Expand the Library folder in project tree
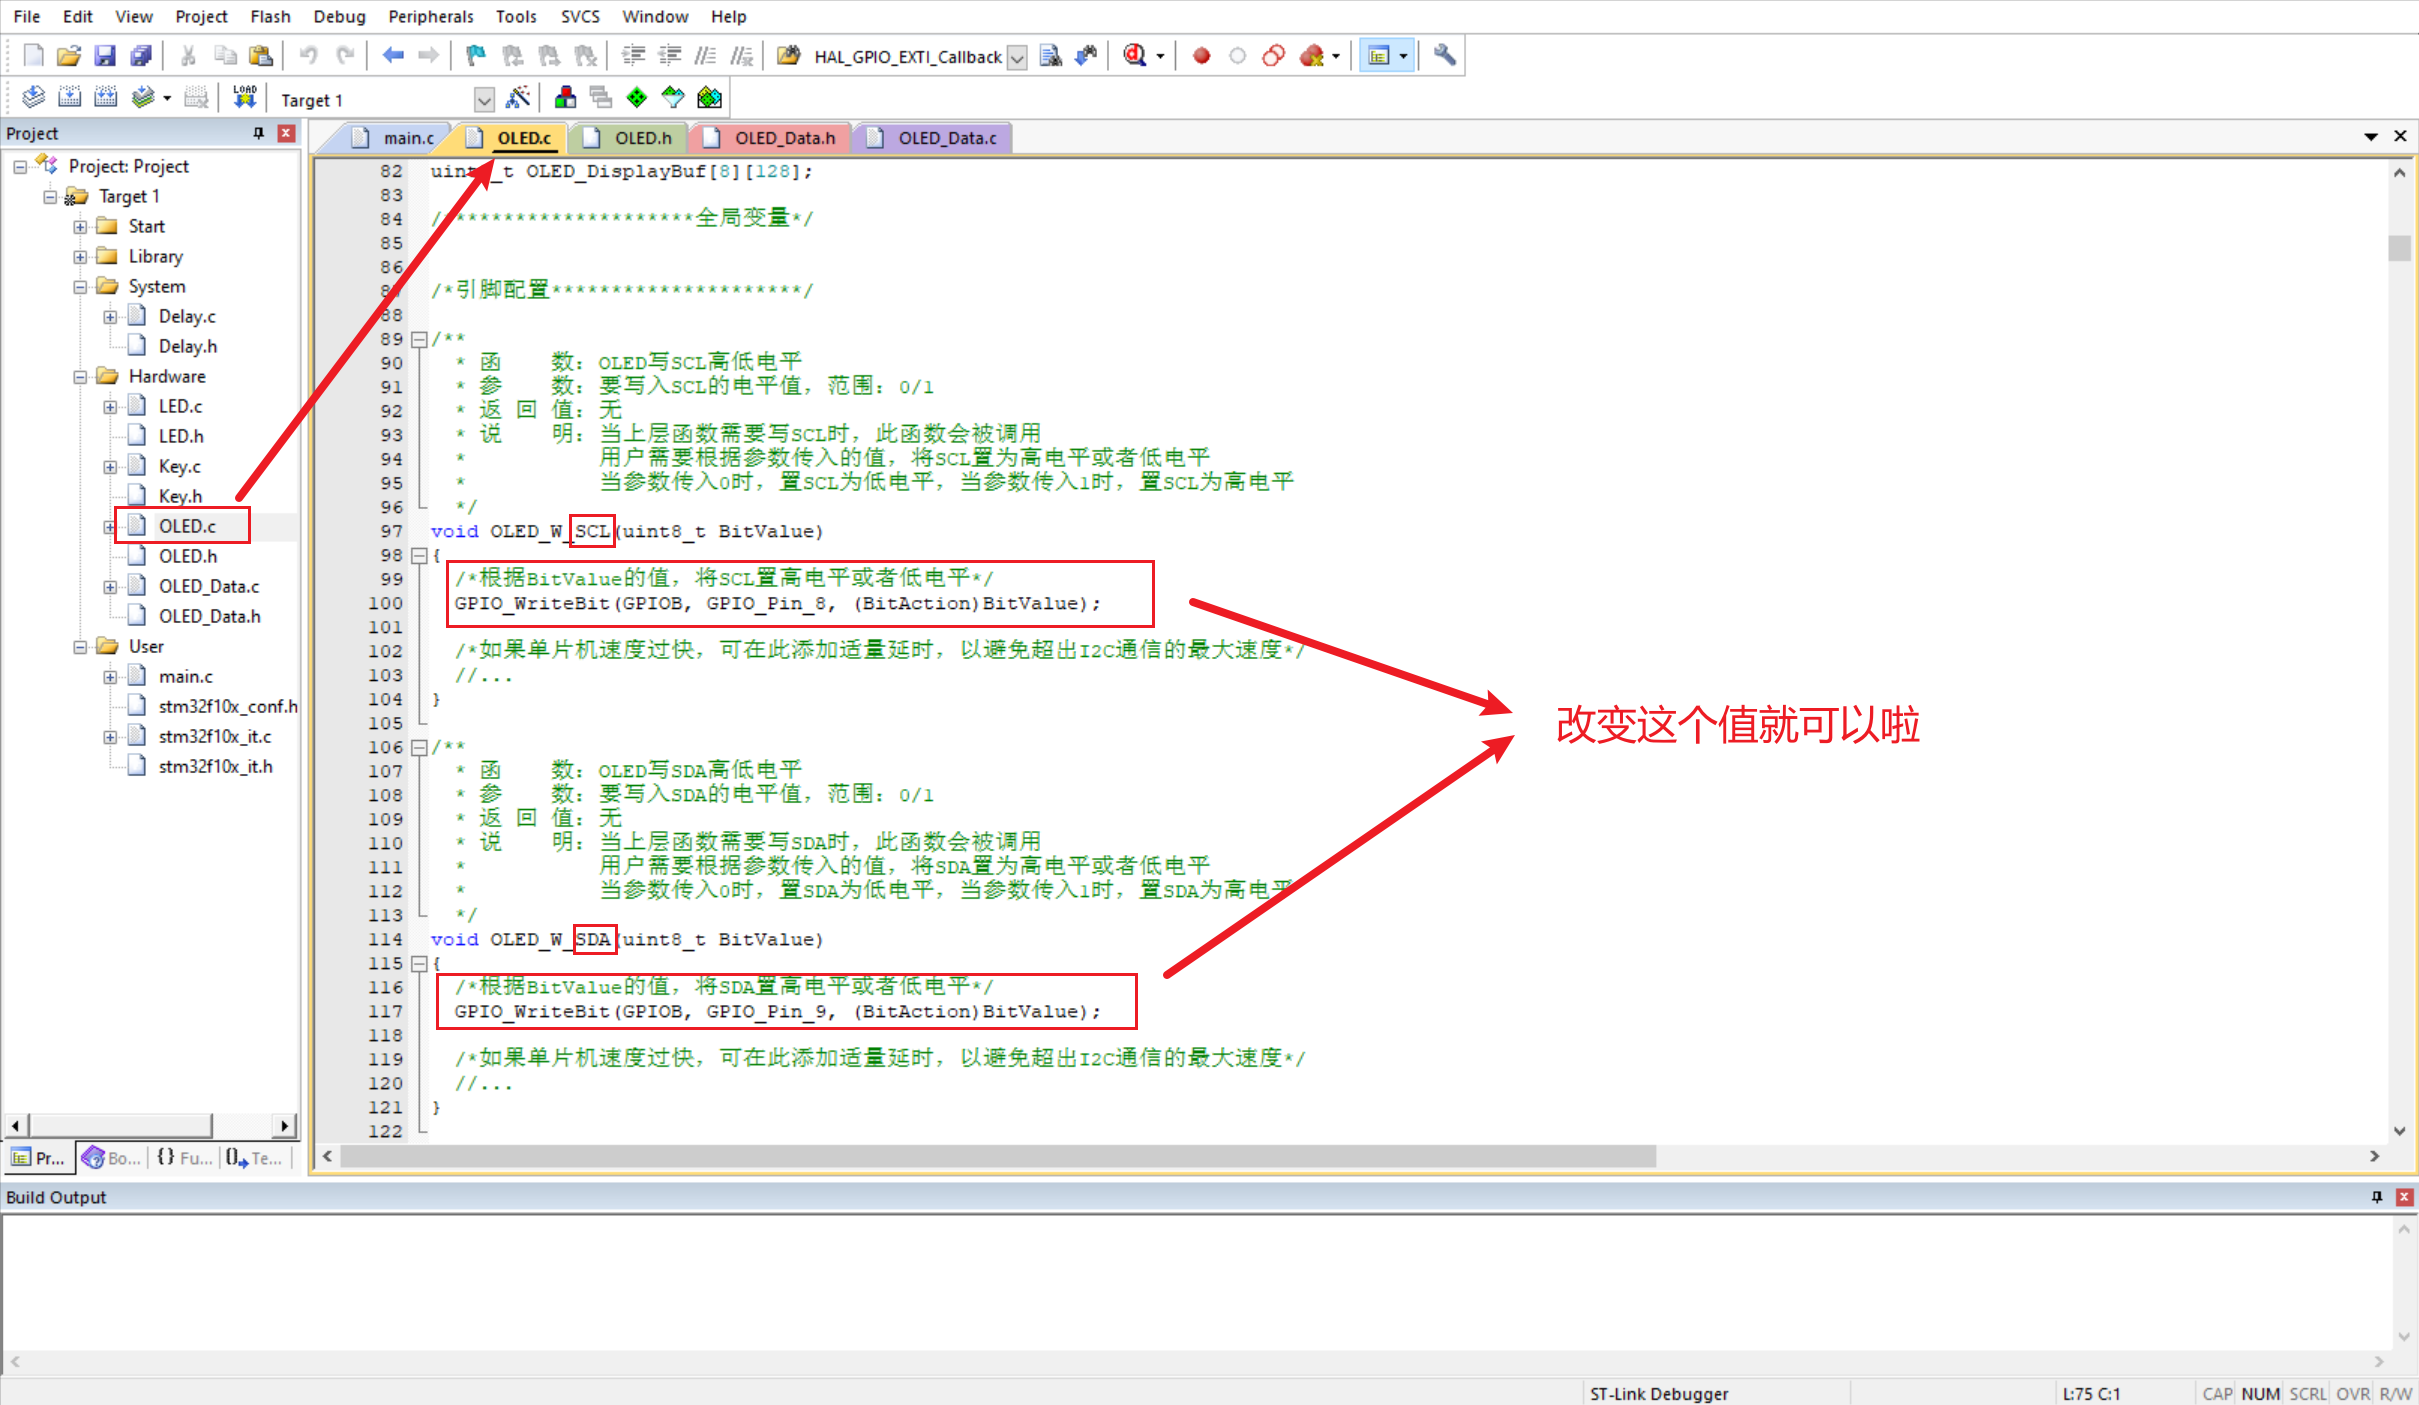Viewport: 2419px width, 1405px height. point(80,257)
